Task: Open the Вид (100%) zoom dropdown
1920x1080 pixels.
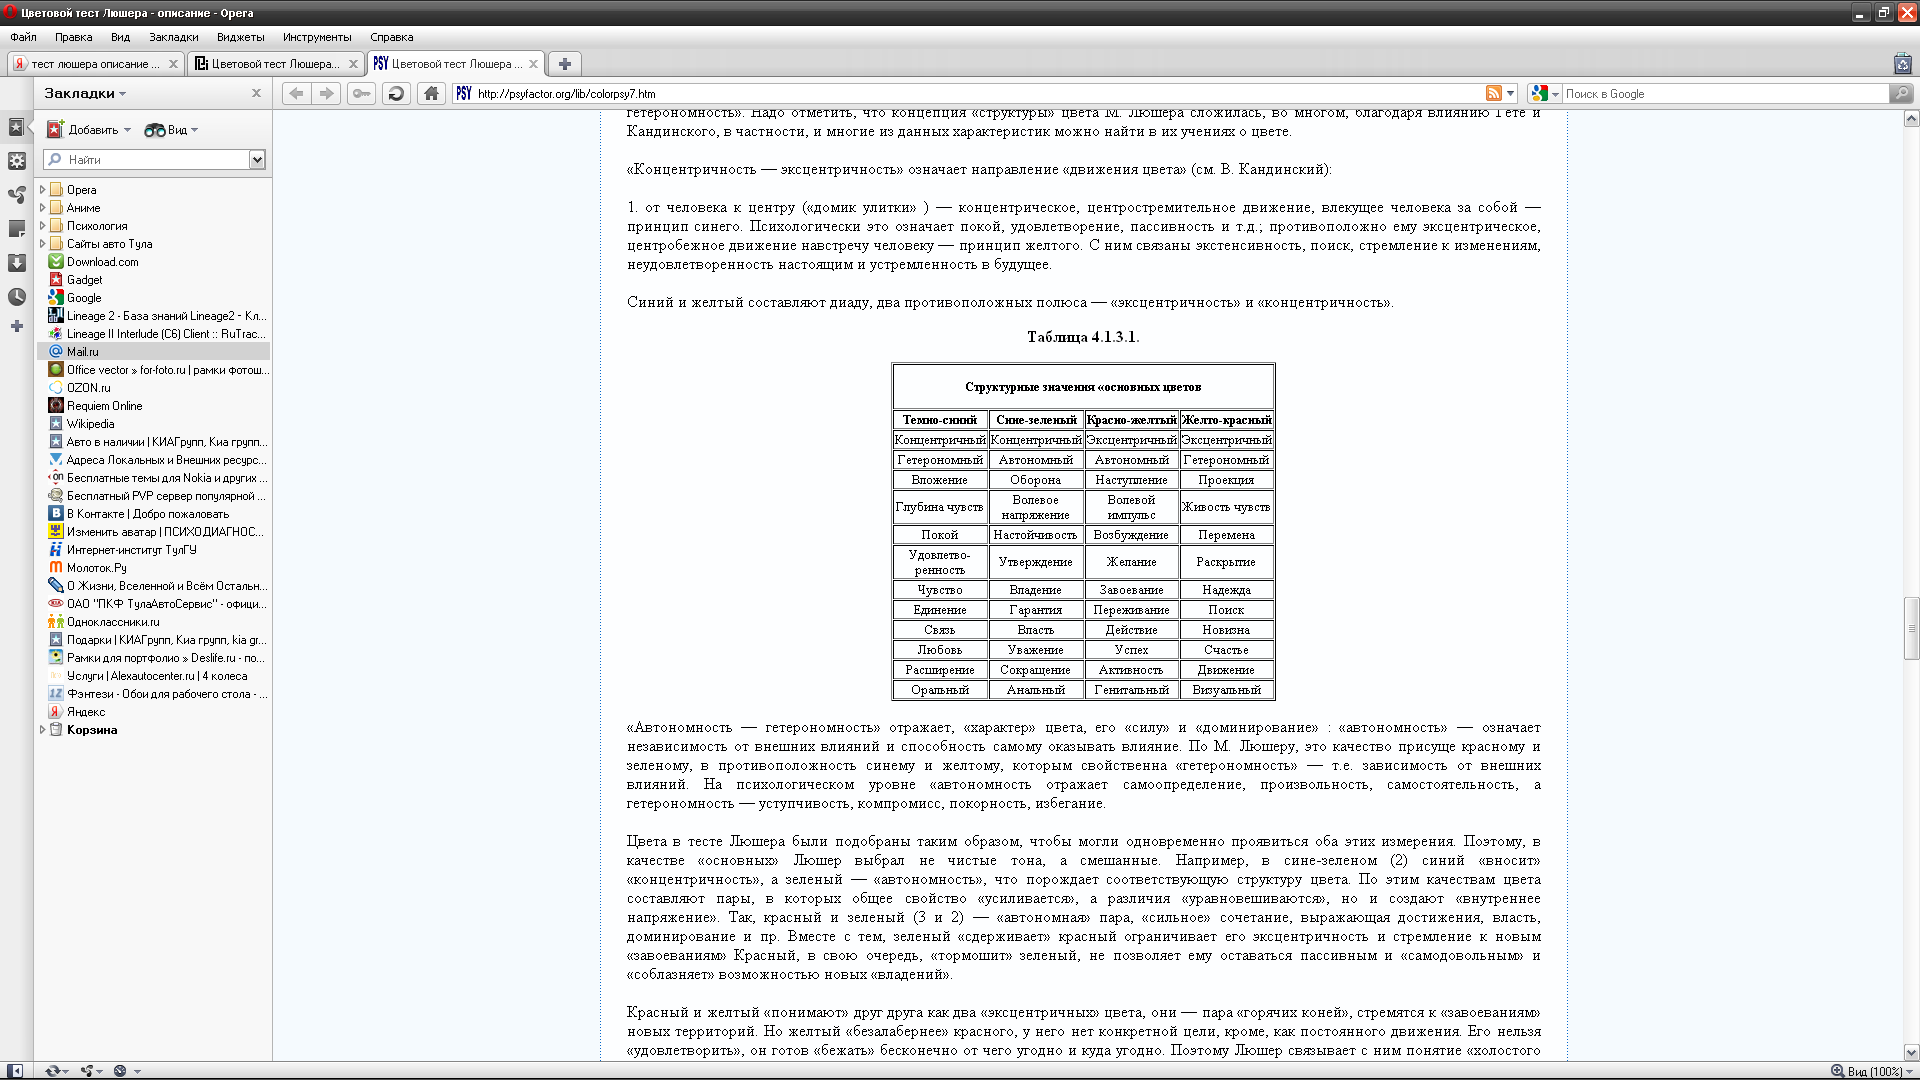Action: click(x=1908, y=1071)
